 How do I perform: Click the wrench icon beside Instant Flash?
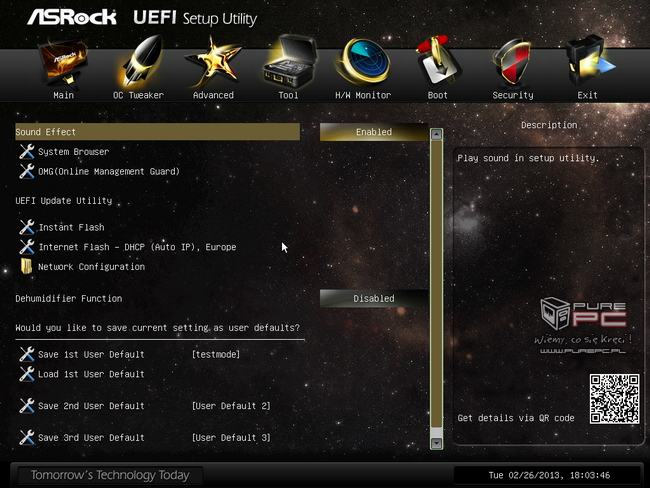27,227
